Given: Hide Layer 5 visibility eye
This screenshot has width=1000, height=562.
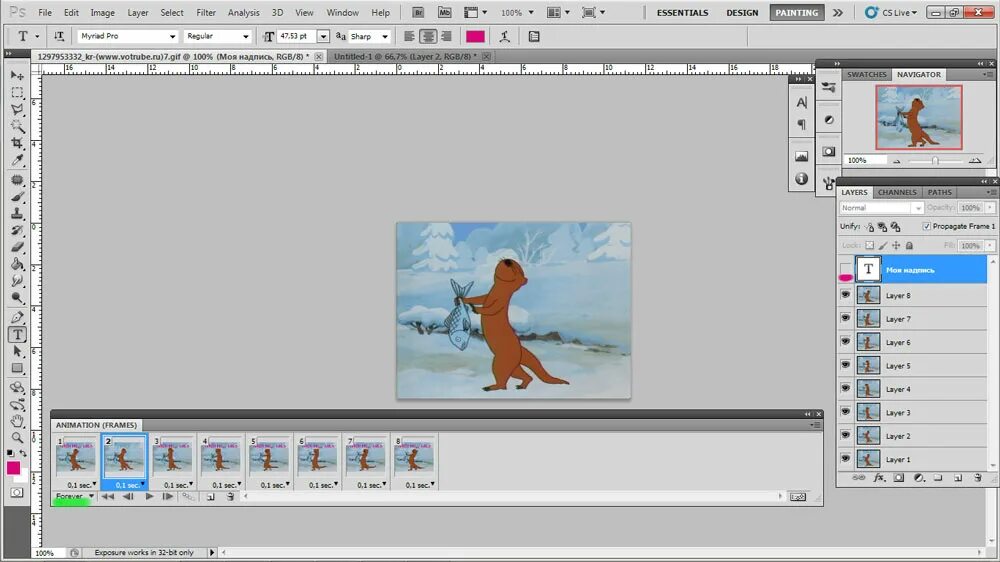Looking at the screenshot, I should tap(846, 365).
